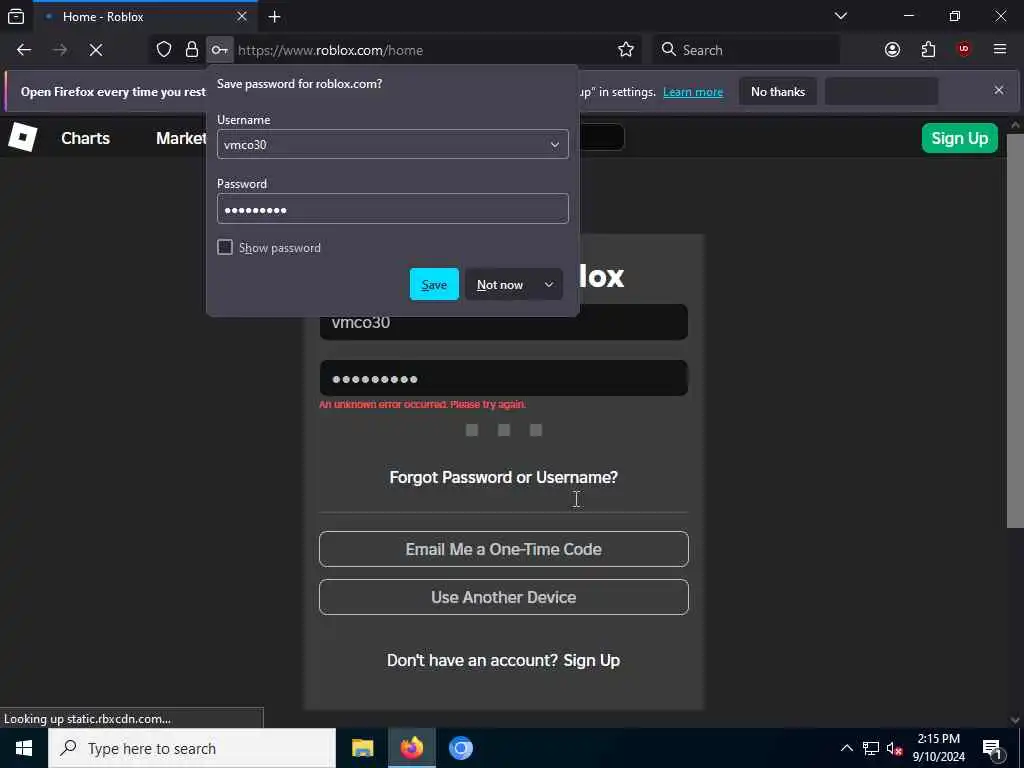Open the list all tabs chevron
1024x768 pixels.
pos(840,16)
